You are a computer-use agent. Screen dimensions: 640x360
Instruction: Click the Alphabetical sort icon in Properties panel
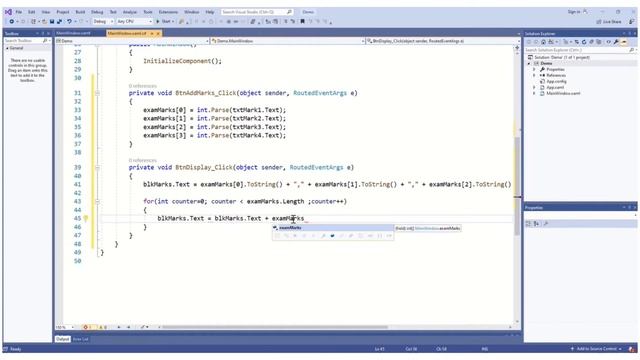pyautogui.click(x=536, y=224)
